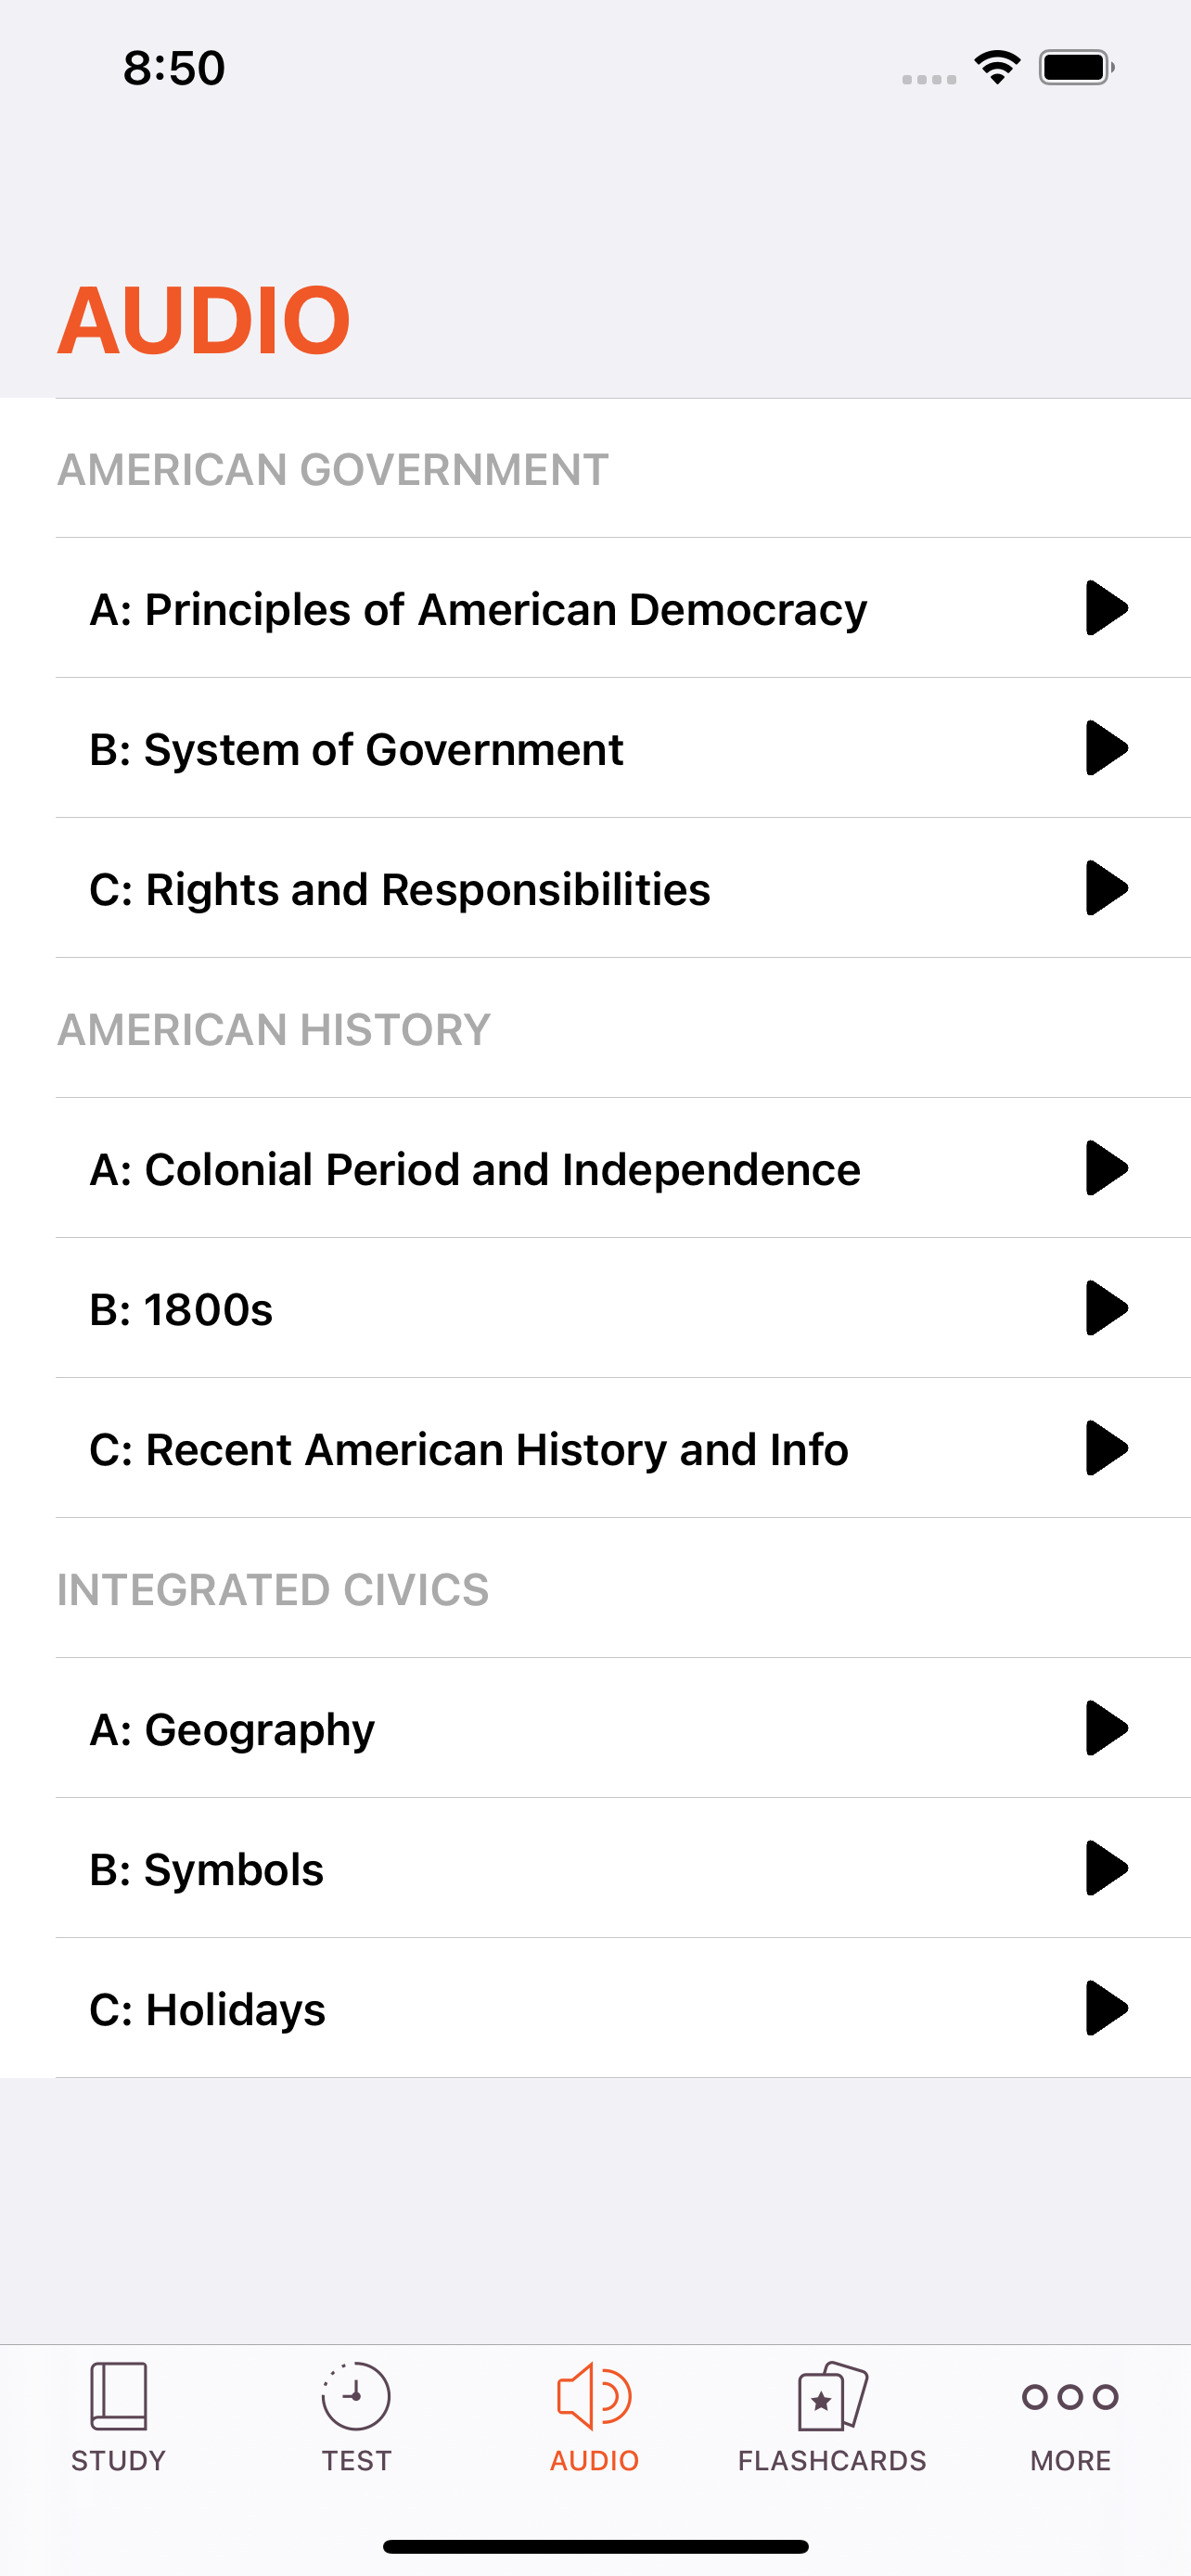Screen dimensions: 1191x2576
Task: Play Recent American History and Info
Action: pos(1106,1448)
